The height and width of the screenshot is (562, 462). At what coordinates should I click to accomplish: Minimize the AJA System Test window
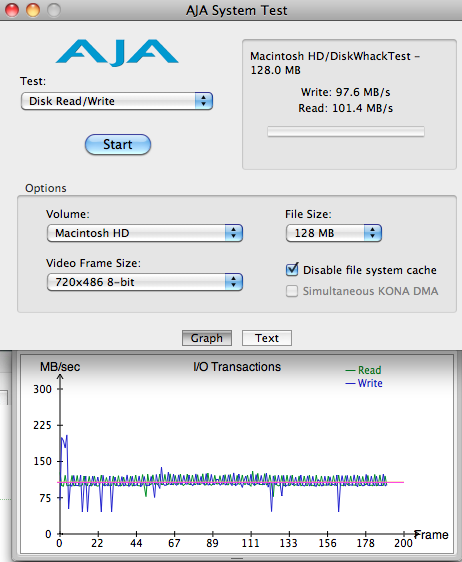[33, 10]
